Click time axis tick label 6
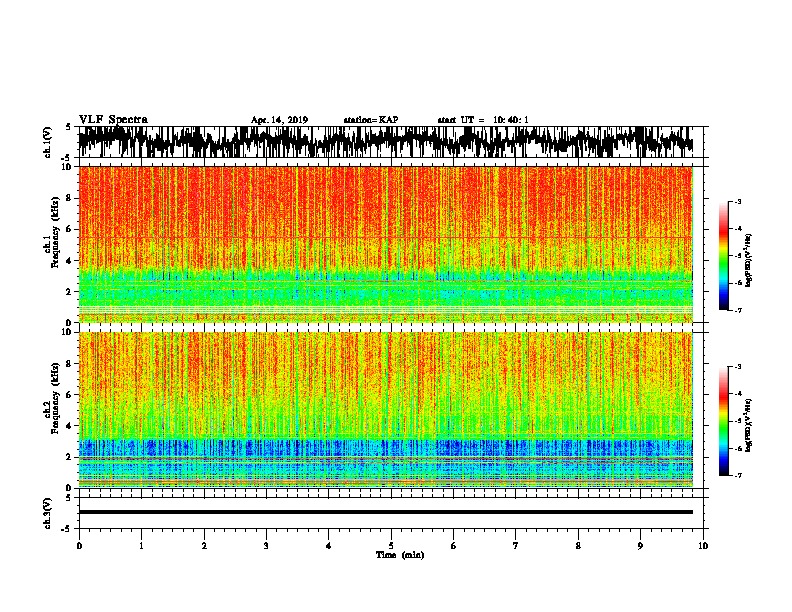This screenshot has height=612, width=792. point(454,546)
